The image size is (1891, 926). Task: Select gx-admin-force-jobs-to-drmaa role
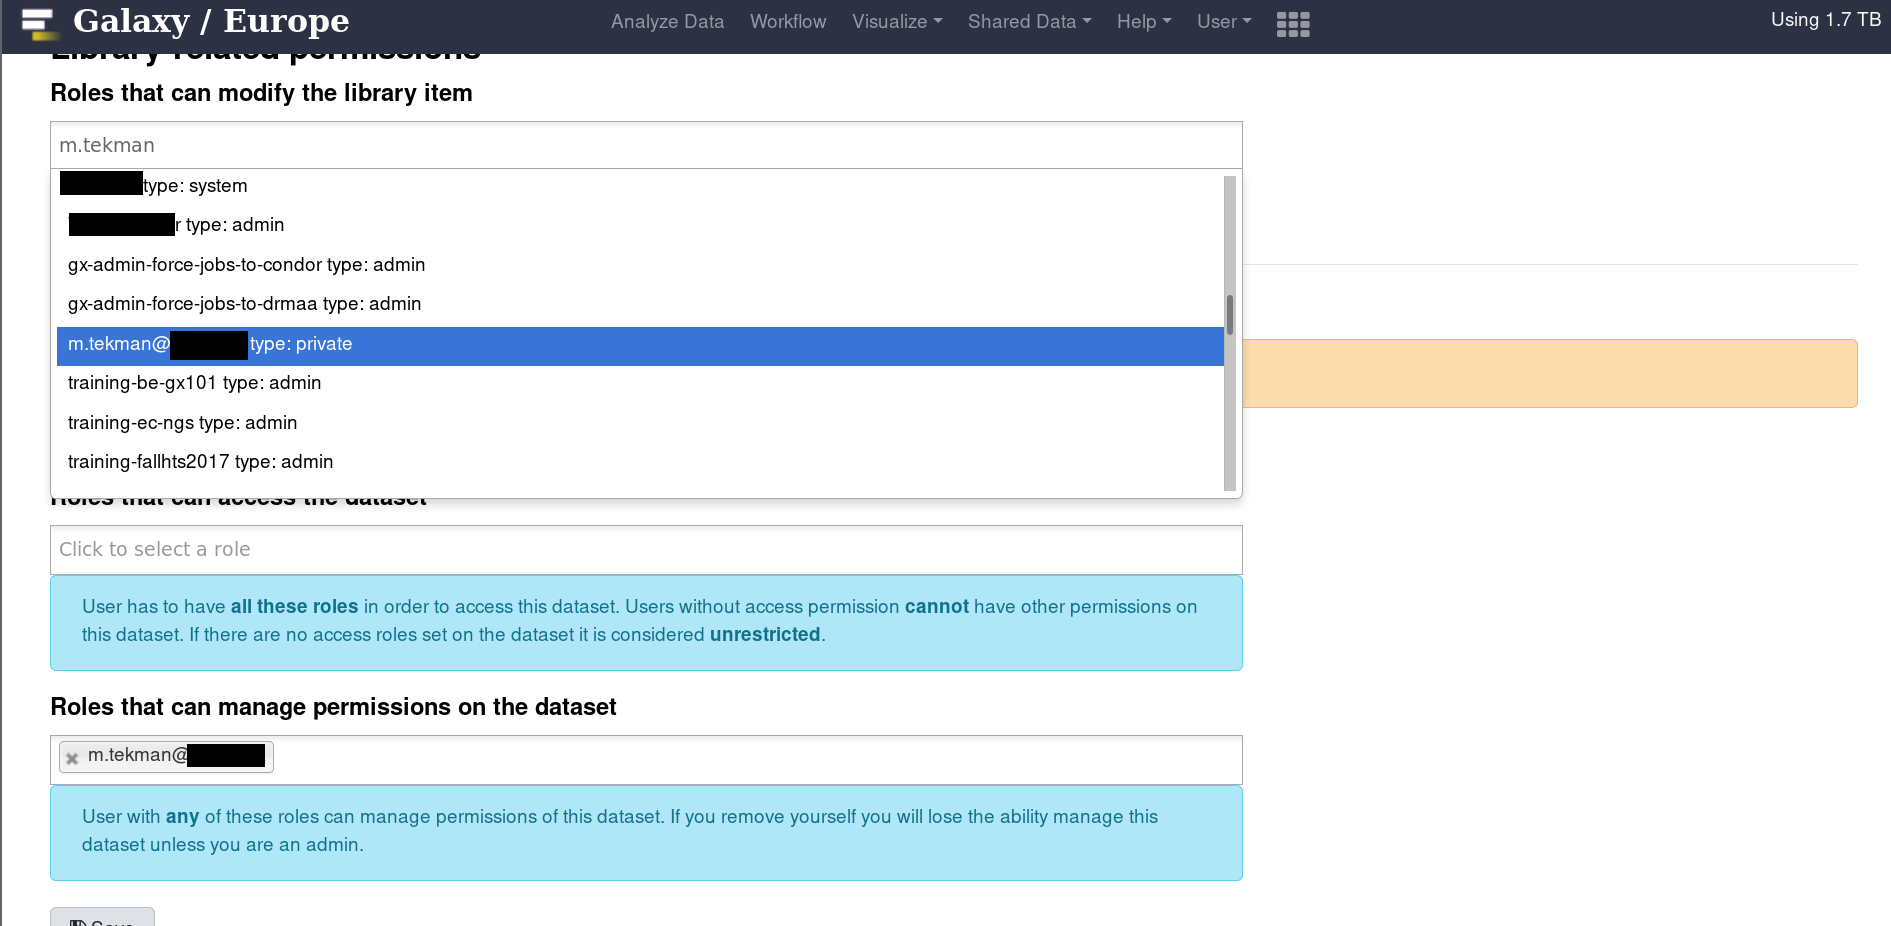pyautogui.click(x=640, y=304)
